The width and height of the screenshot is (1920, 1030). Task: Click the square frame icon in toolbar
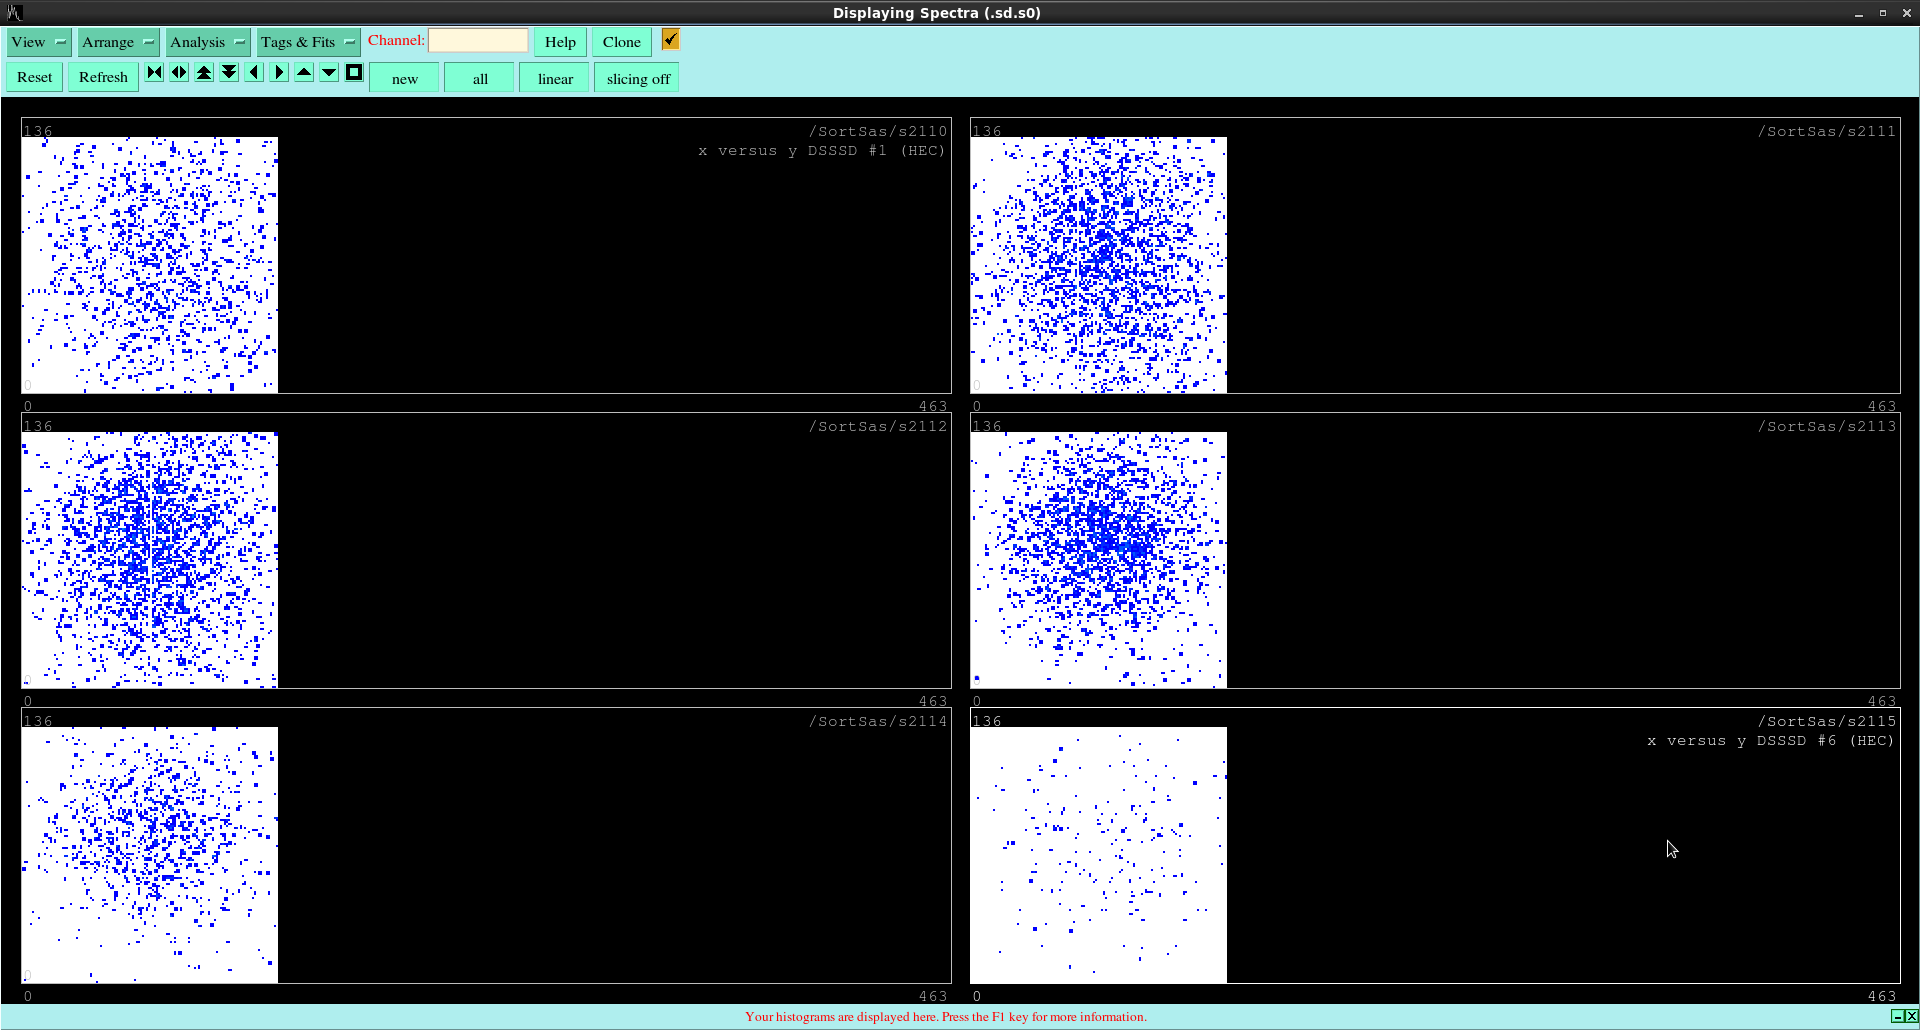354,72
